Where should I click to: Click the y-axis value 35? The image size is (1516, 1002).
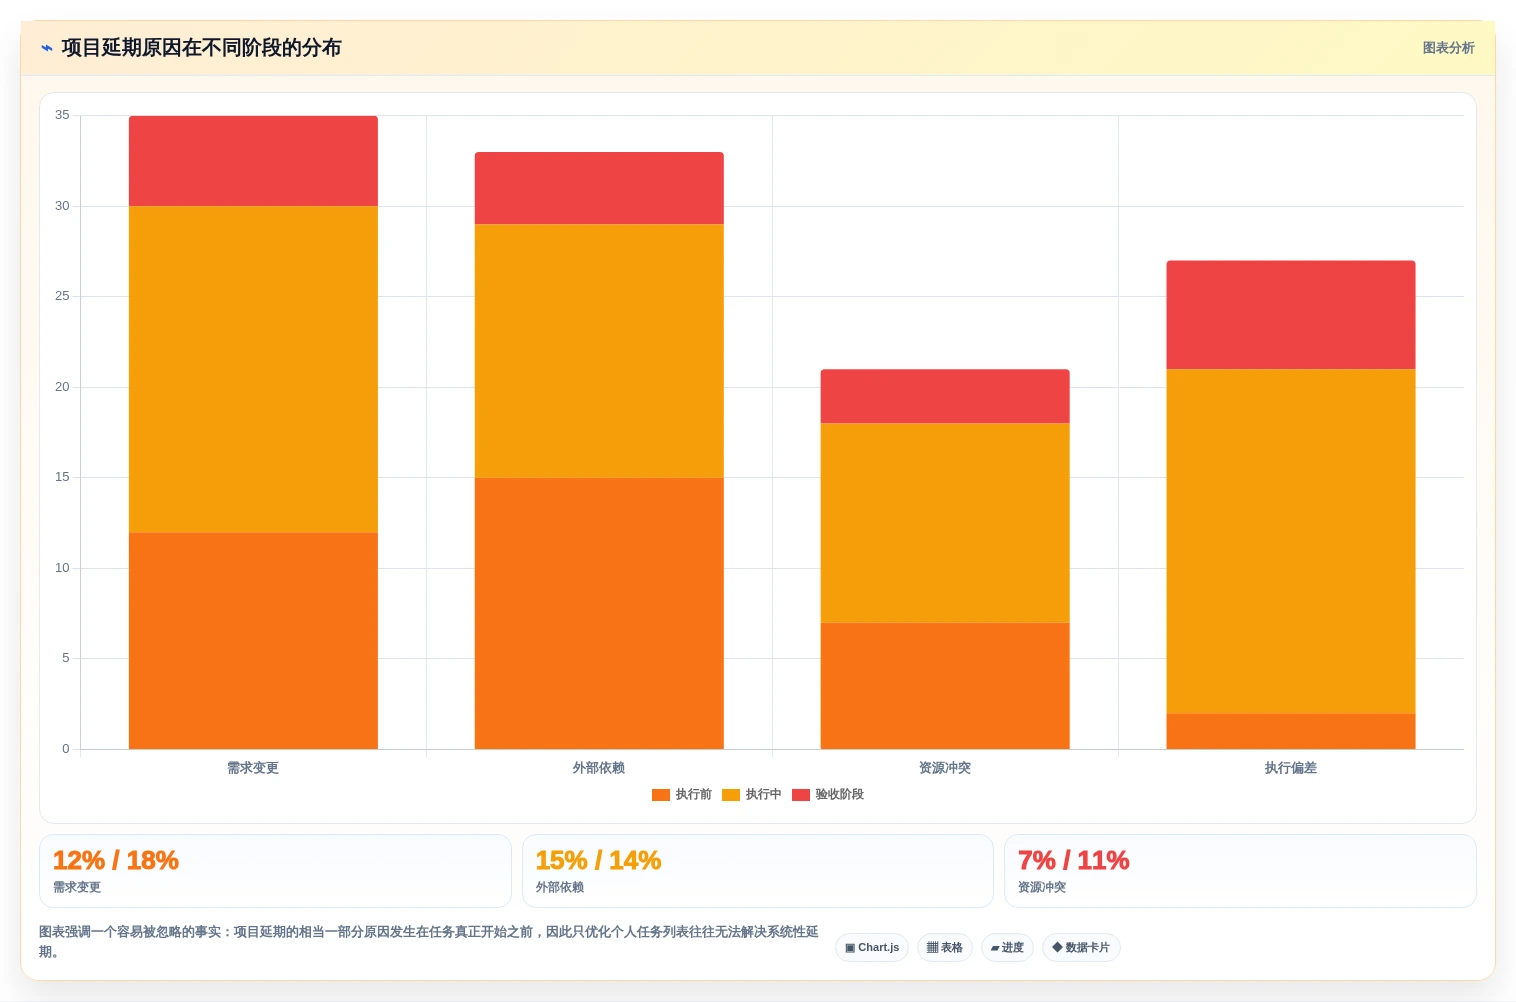pyautogui.click(x=62, y=115)
